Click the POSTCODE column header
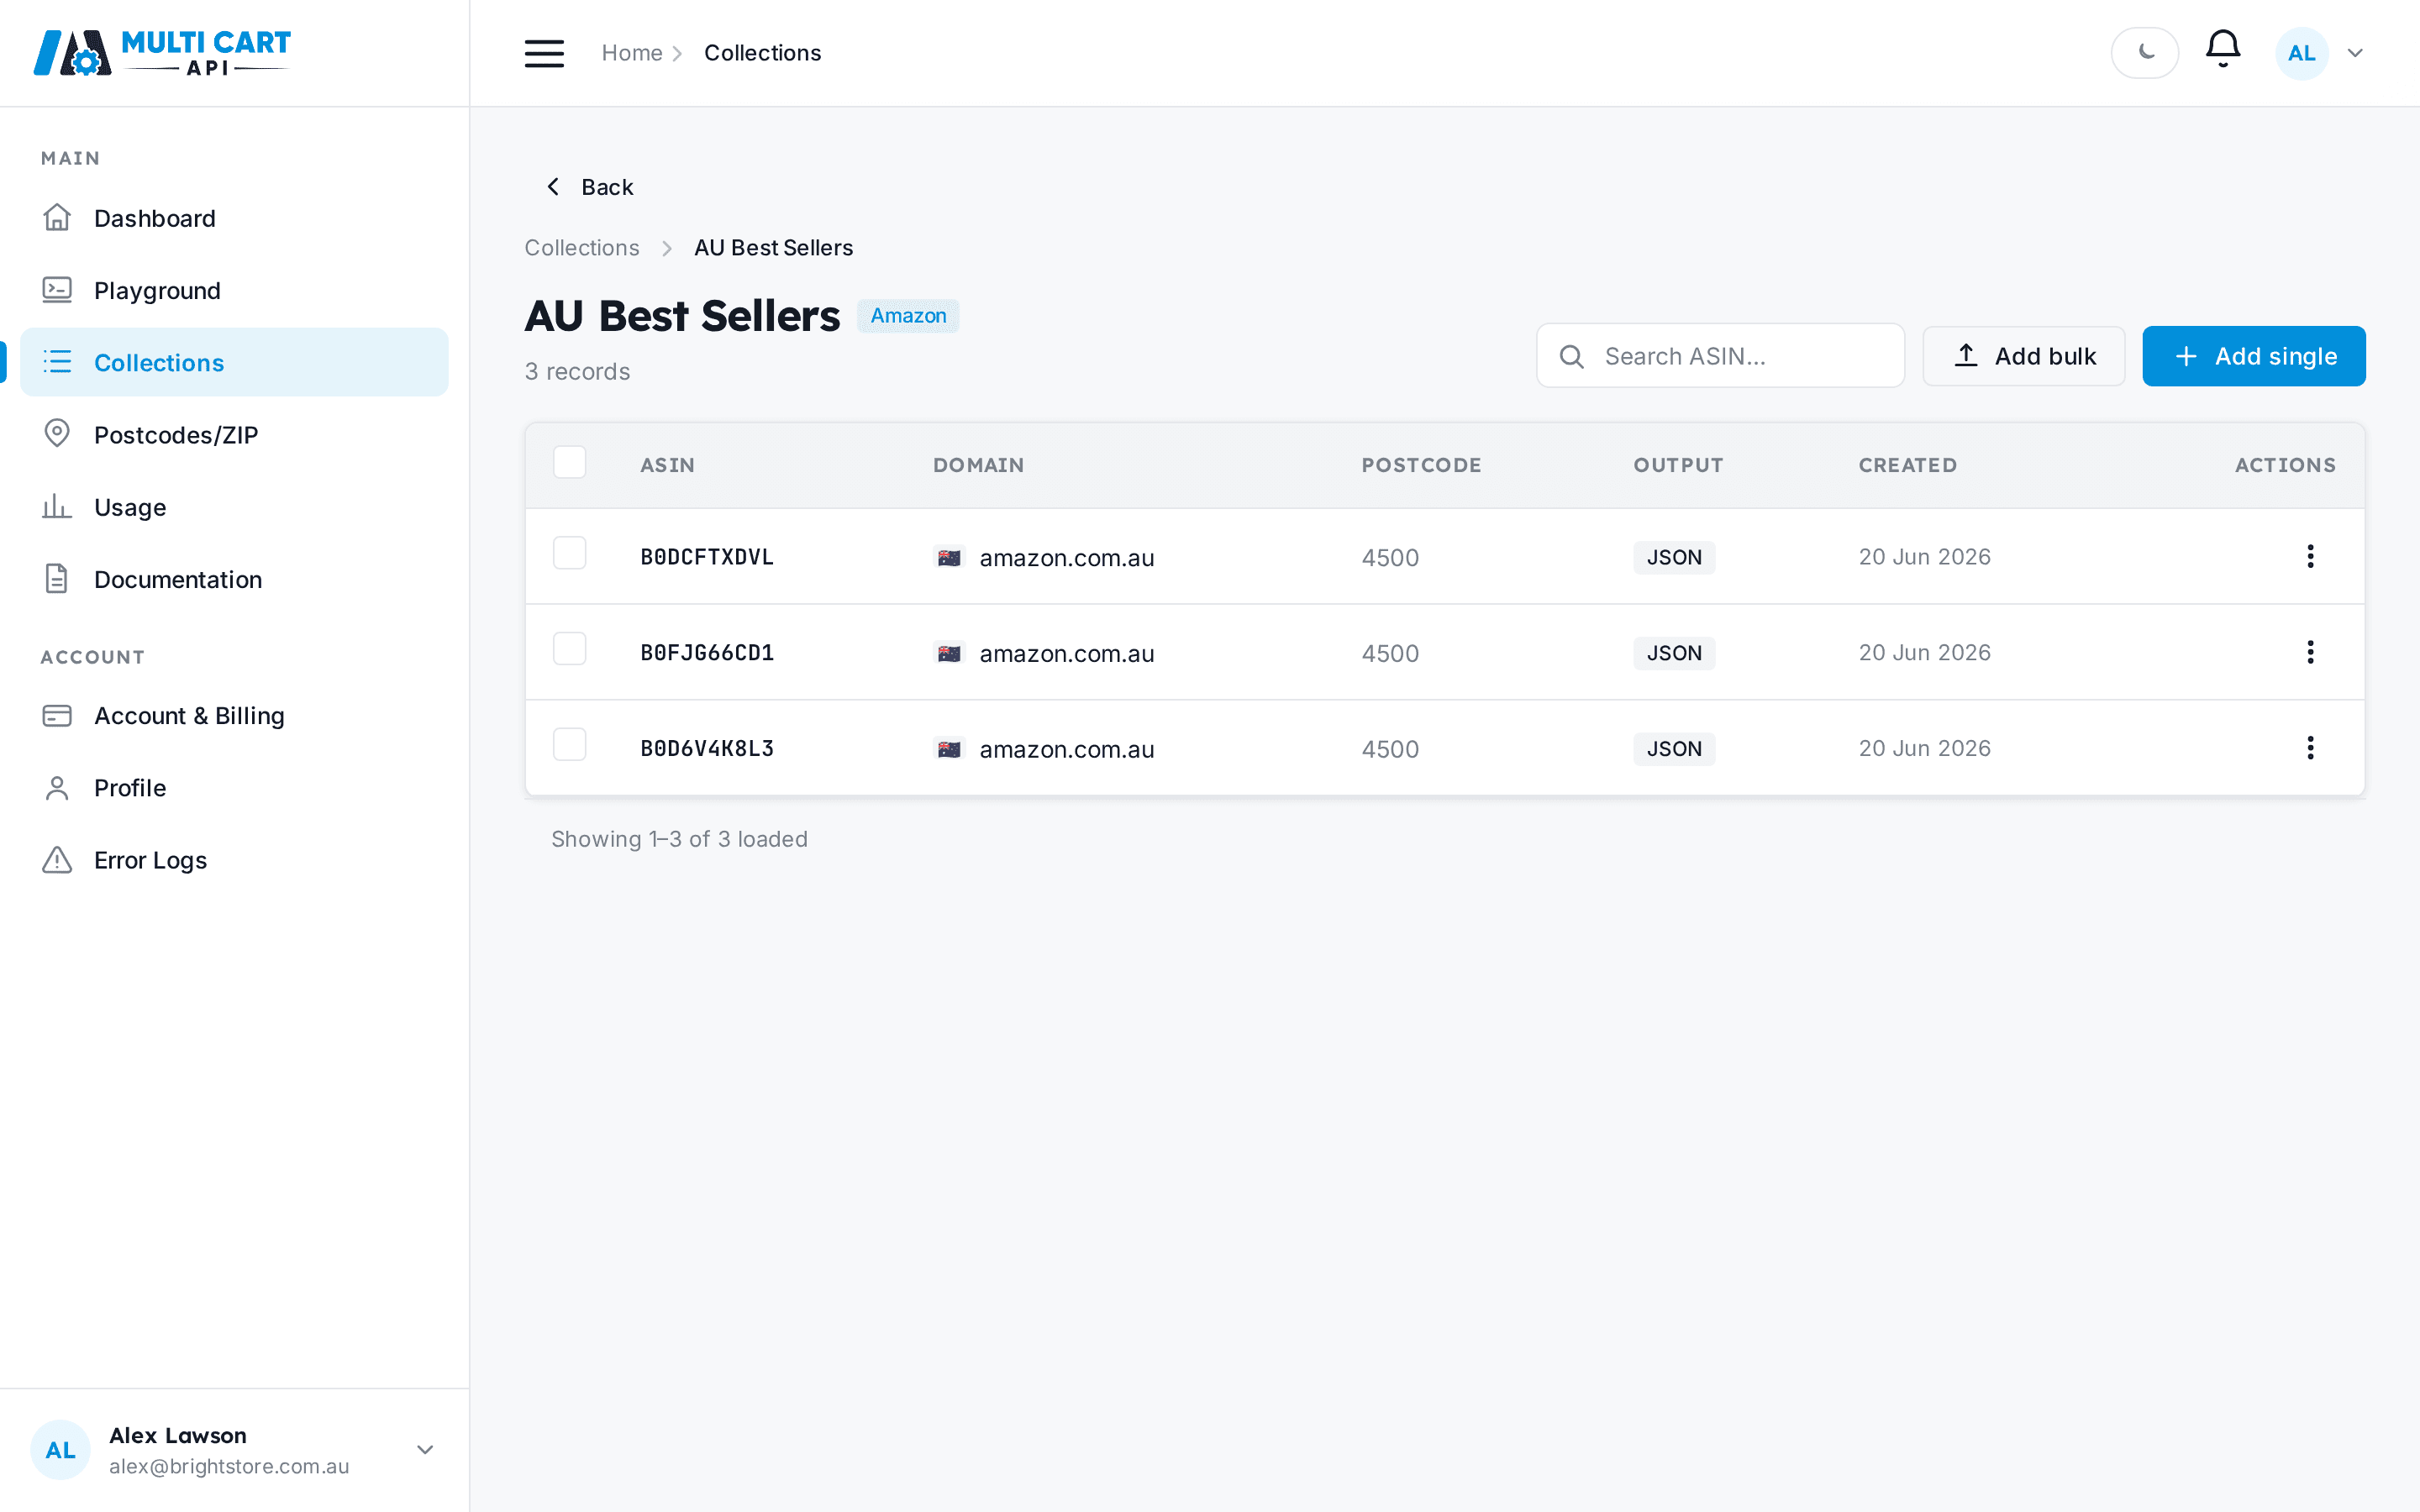The image size is (2420, 1512). [x=1421, y=465]
